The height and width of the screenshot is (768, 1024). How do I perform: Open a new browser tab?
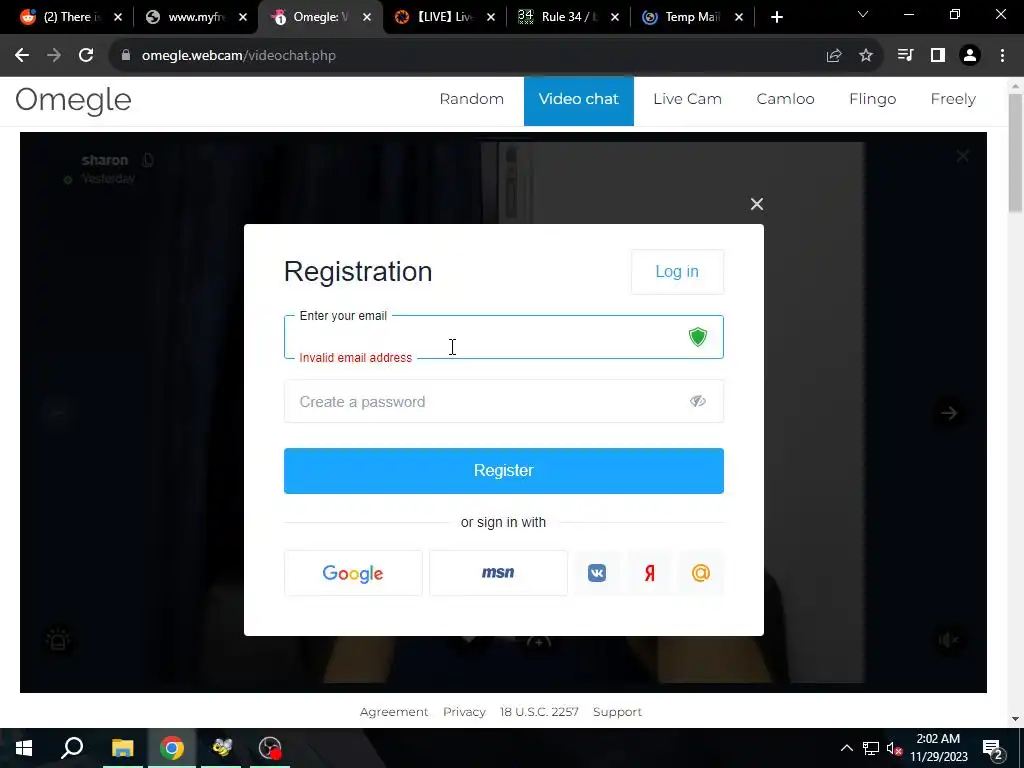click(x=776, y=18)
